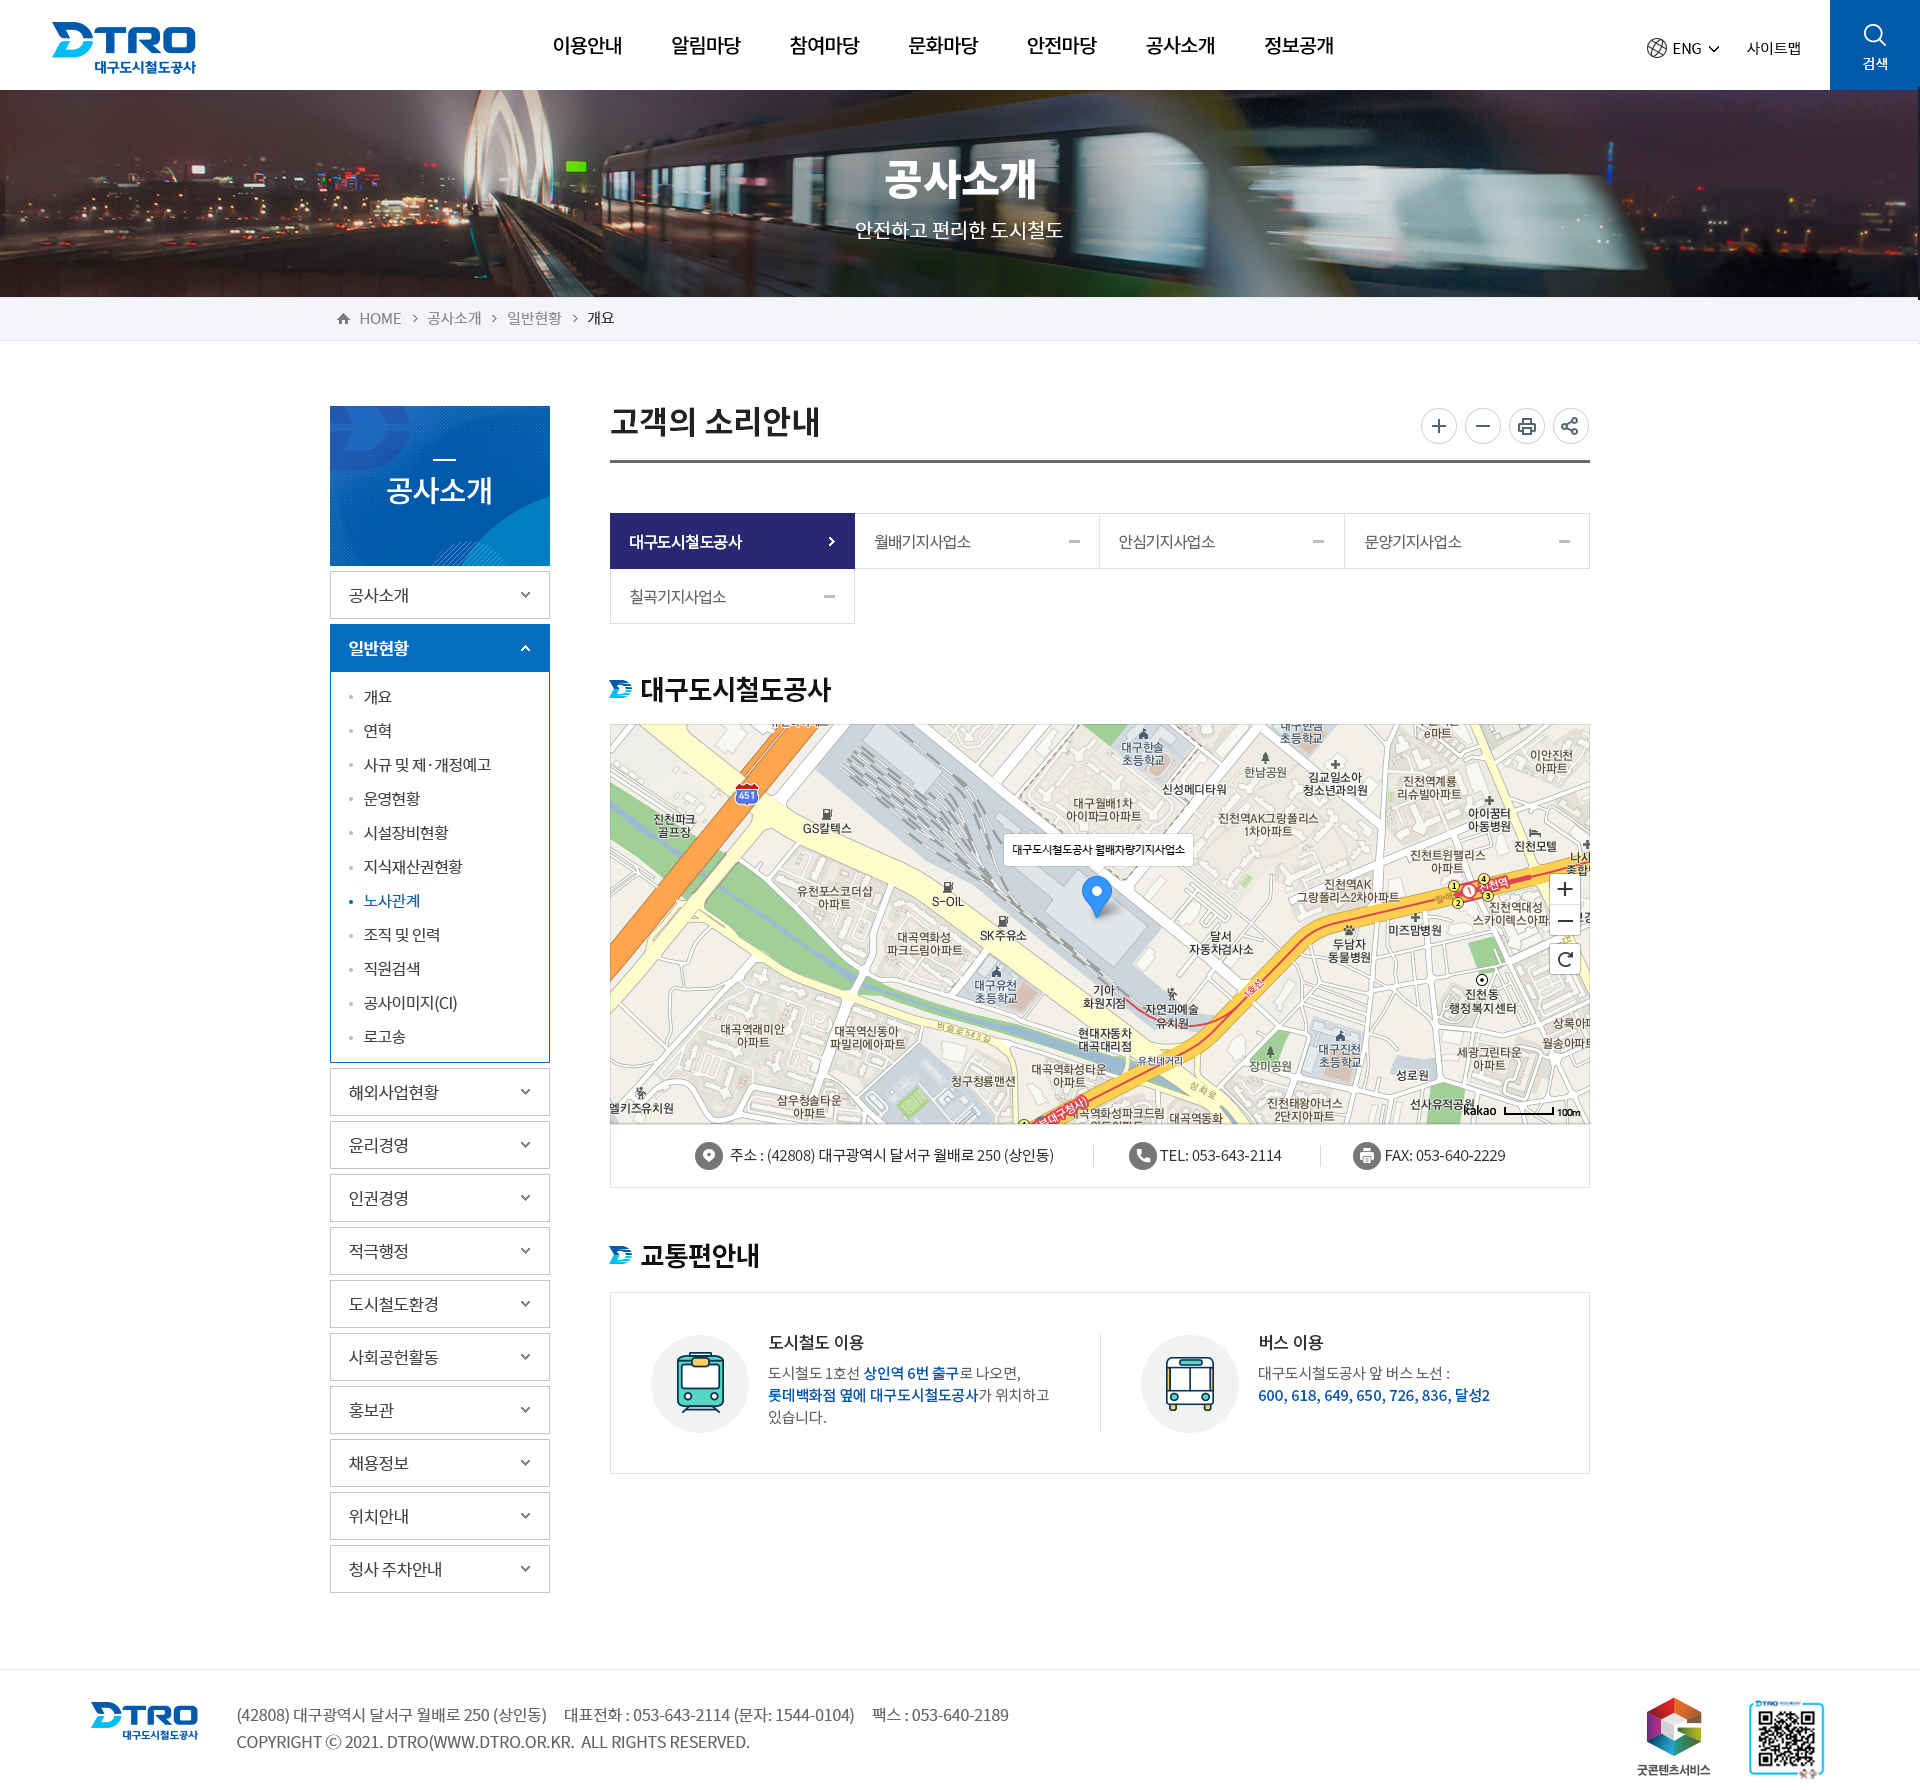
Task: Zoom out on the Kakao map
Action: (x=1564, y=921)
